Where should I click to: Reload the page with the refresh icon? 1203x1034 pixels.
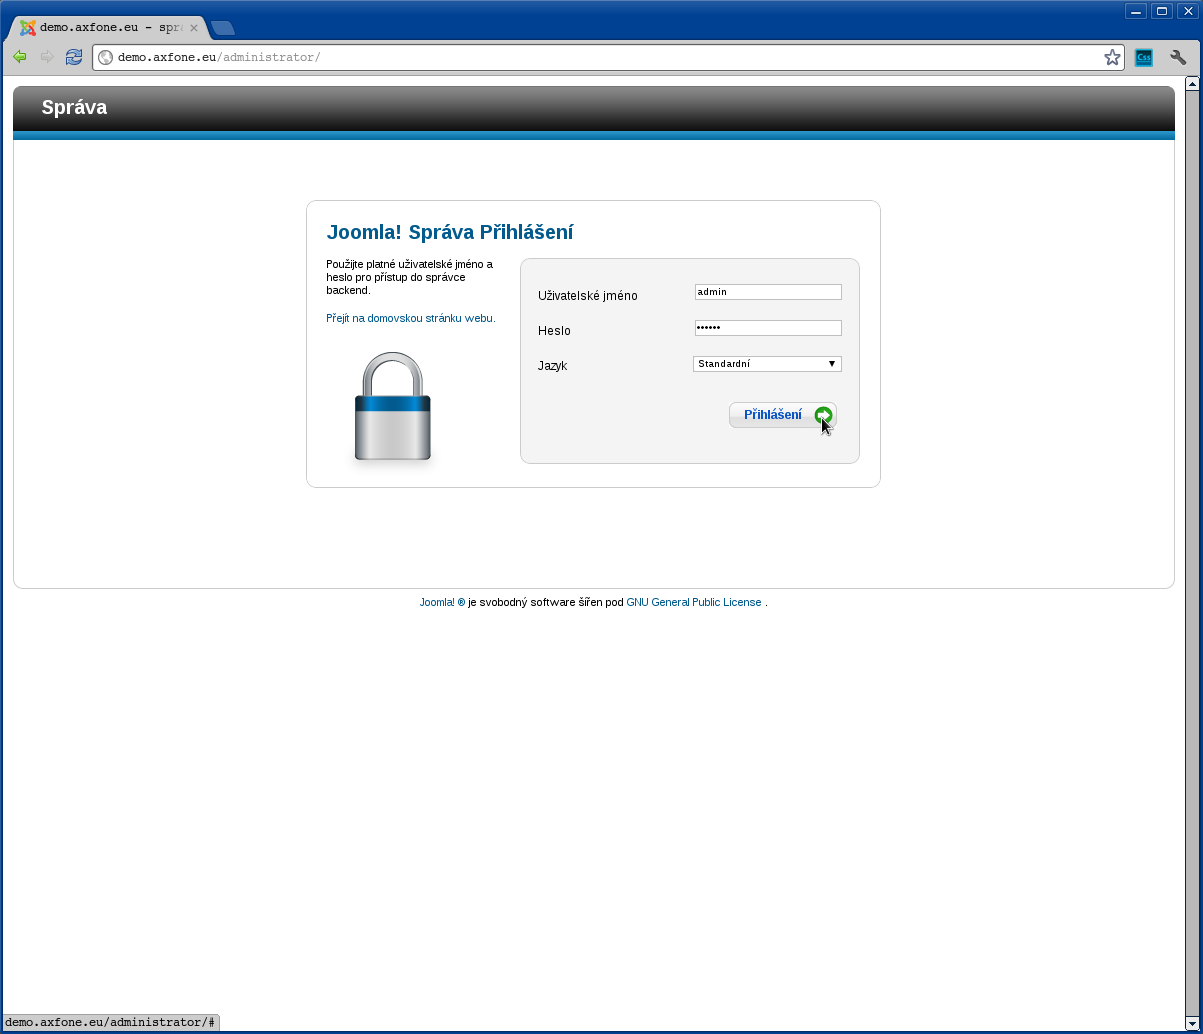click(x=74, y=57)
